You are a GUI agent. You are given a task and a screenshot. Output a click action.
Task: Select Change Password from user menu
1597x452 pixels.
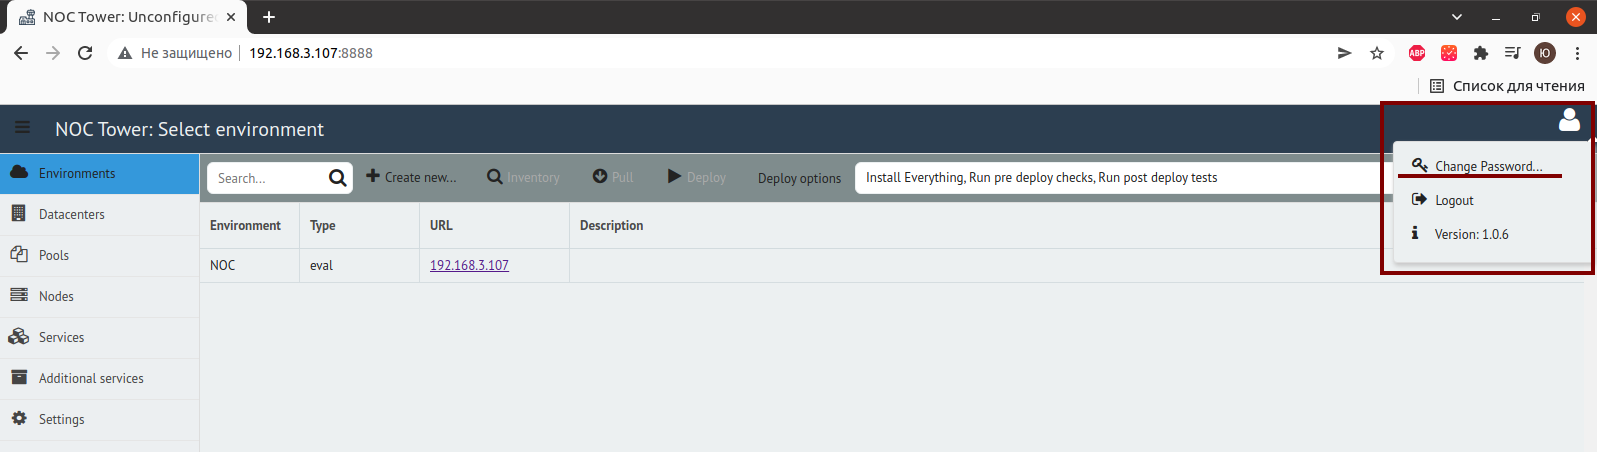(1488, 166)
